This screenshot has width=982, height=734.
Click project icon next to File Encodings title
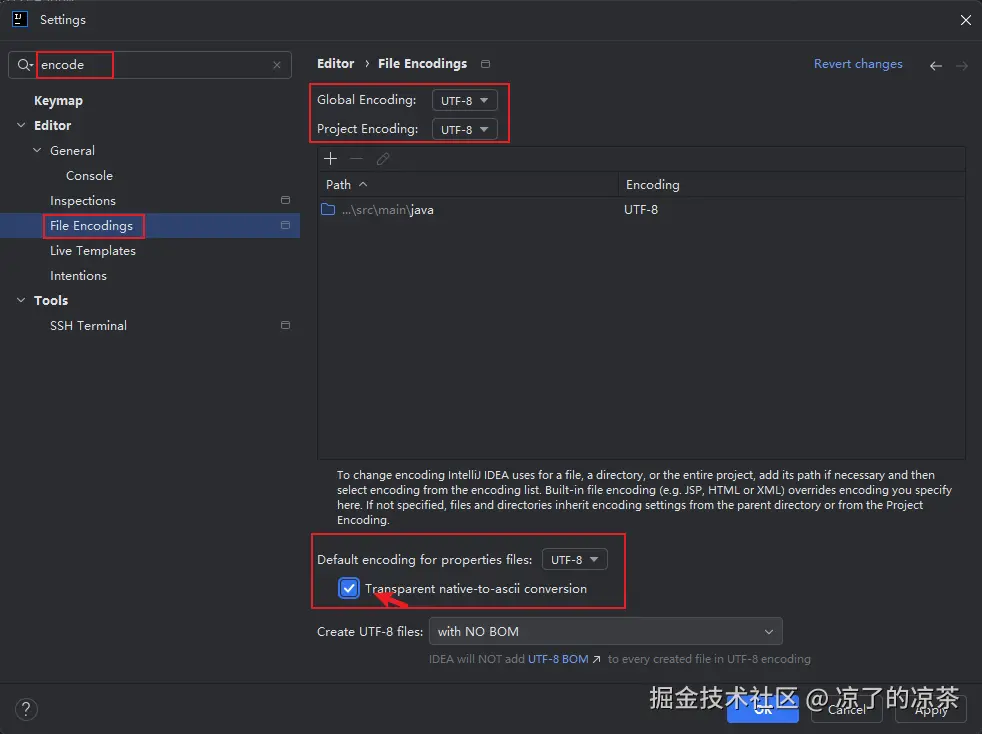485,64
